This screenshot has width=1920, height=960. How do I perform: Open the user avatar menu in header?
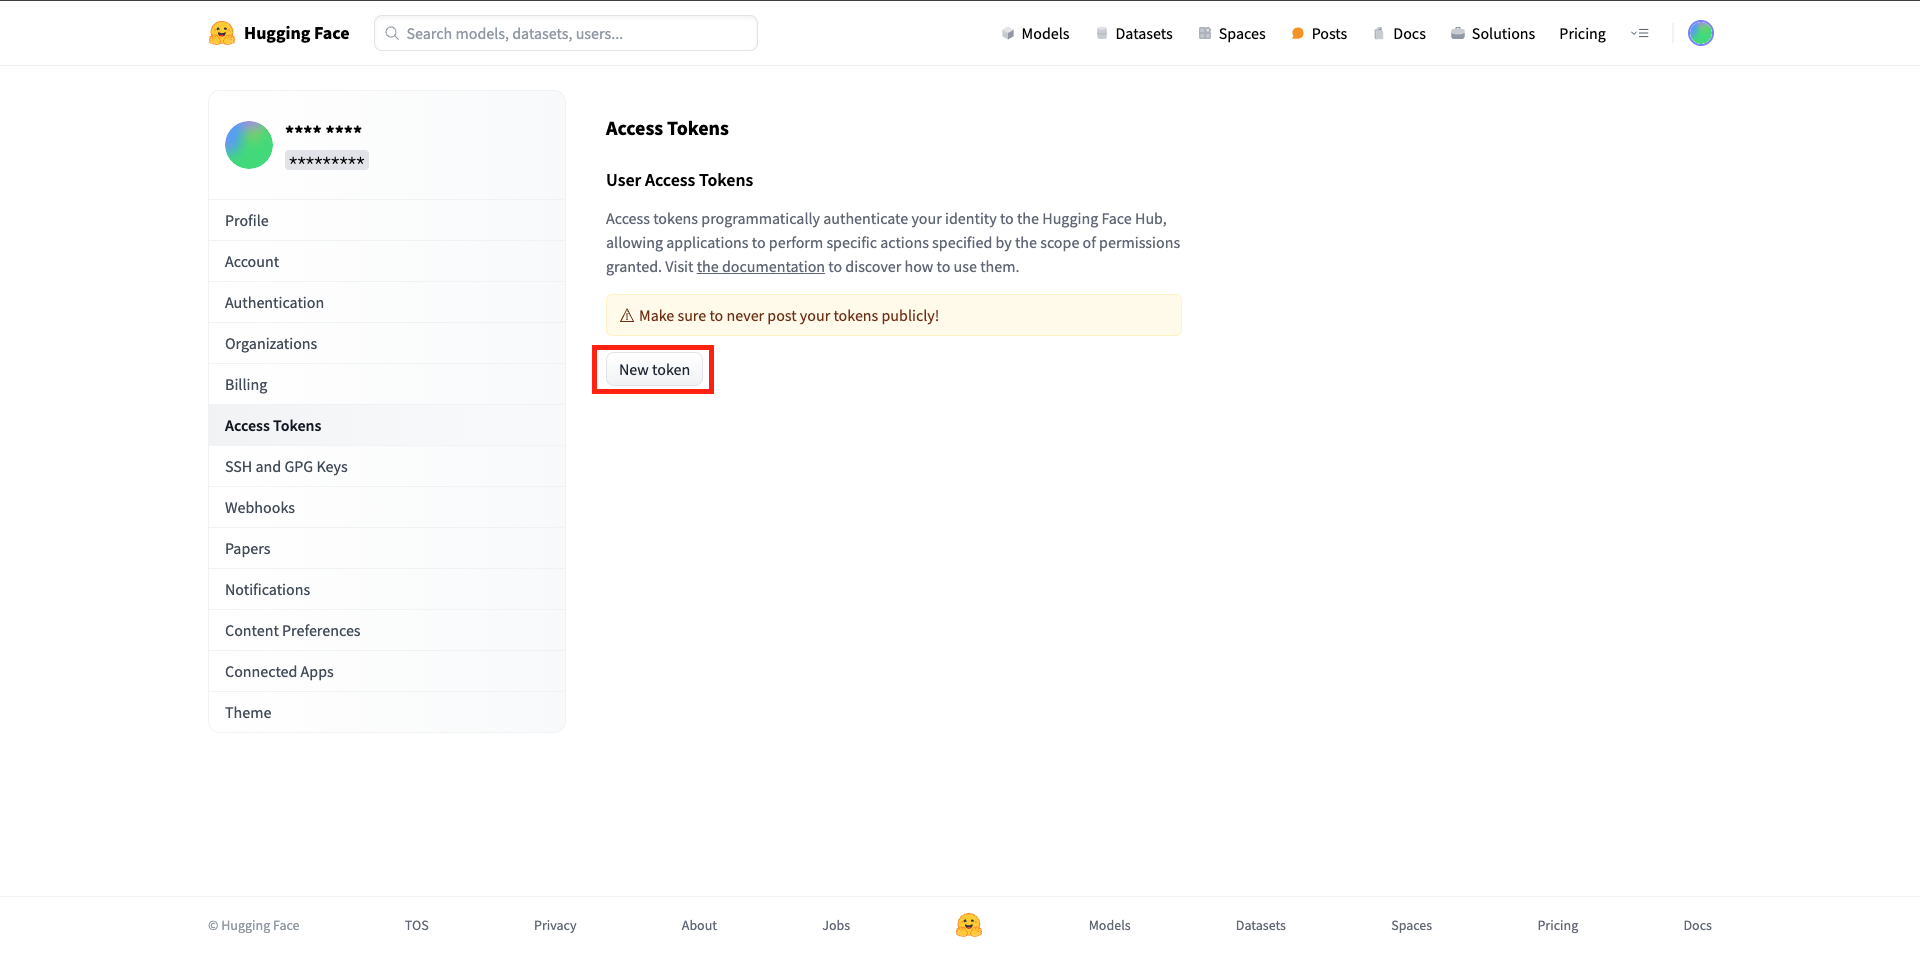pyautogui.click(x=1701, y=33)
